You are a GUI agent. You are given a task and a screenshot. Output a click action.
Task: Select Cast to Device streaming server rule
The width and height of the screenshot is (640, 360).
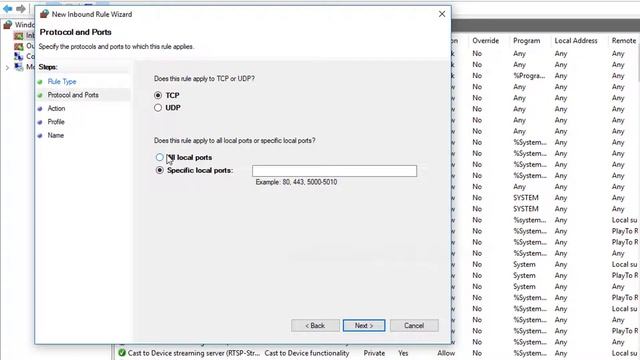193,353
